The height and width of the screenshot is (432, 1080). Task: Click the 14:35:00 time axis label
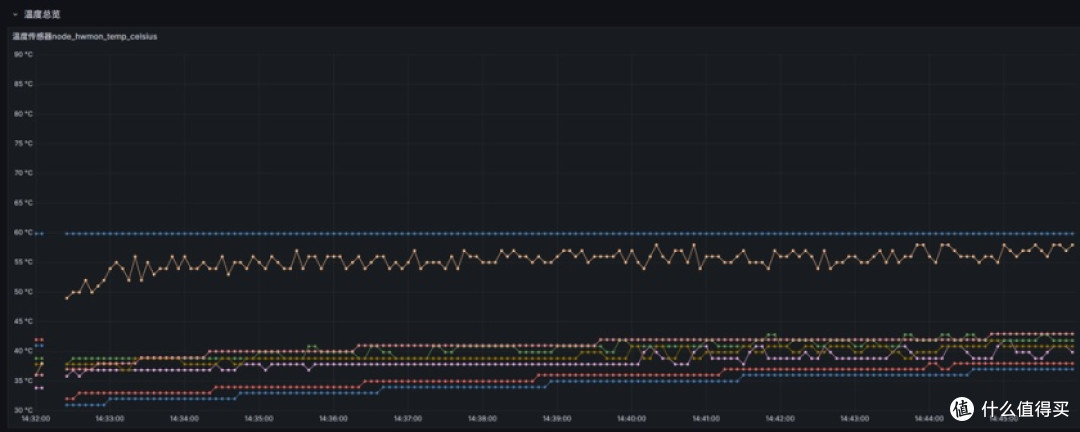pyautogui.click(x=259, y=418)
